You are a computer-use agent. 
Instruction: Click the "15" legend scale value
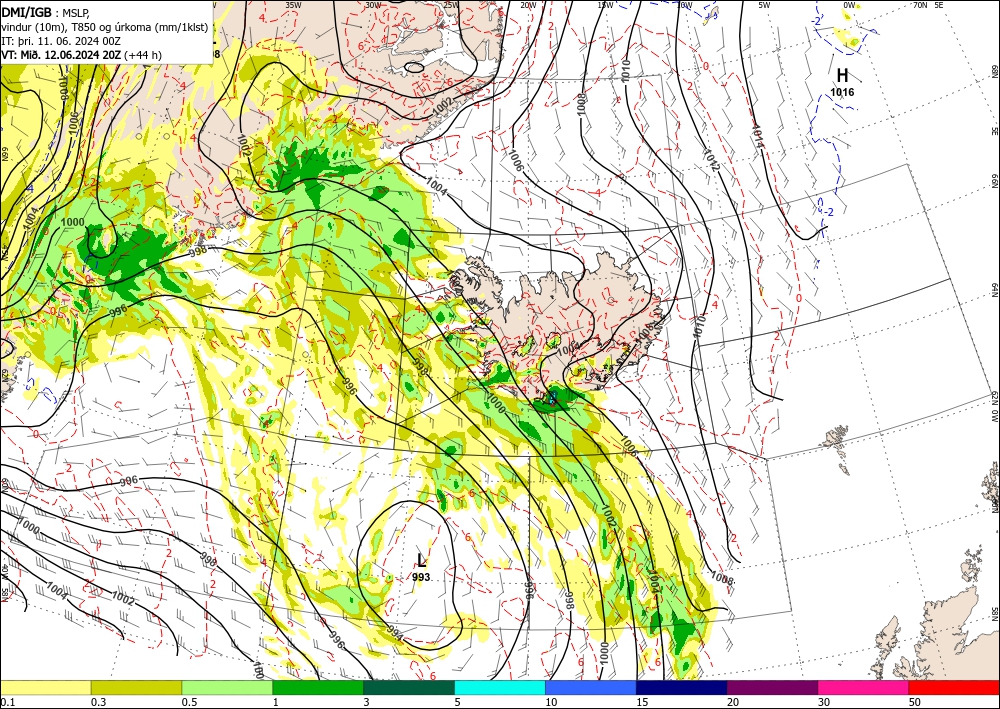click(x=642, y=702)
